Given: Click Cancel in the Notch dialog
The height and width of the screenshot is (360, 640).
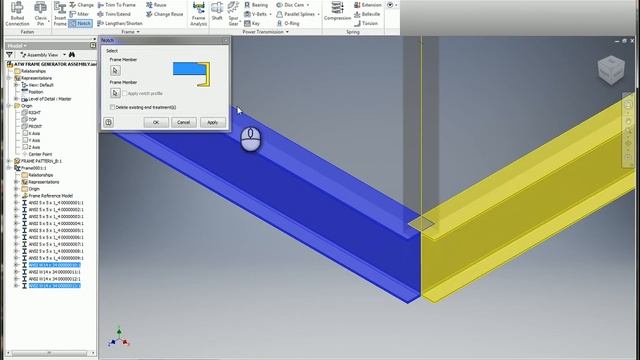Looking at the screenshot, I should [x=184, y=122].
